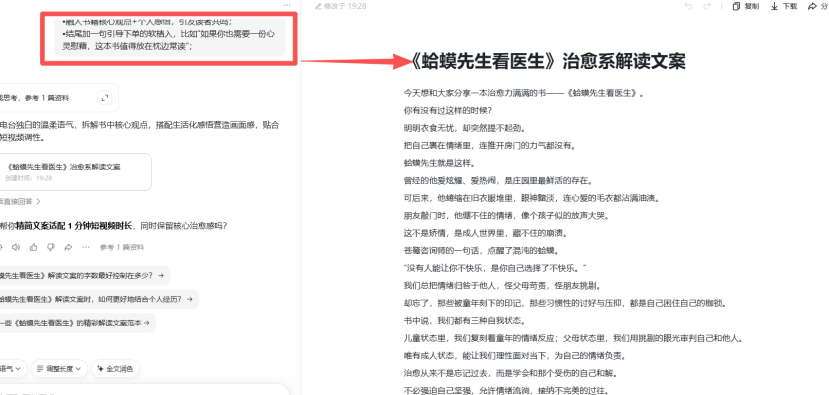The image size is (829, 395).
Task: Click the document title 《蛤蟆先生看医生》治愈系解读文案
Action: click(547, 61)
